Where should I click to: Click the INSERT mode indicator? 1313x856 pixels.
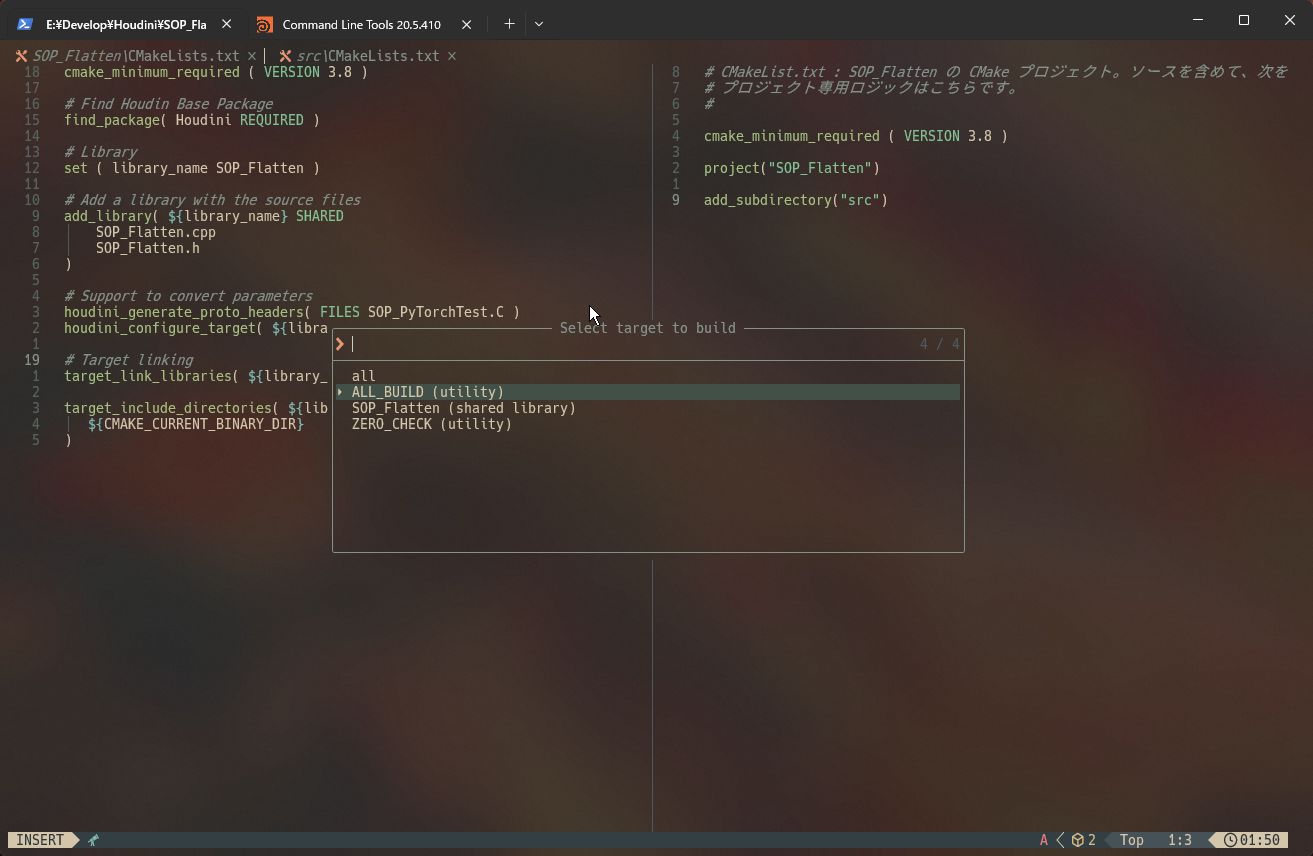point(38,840)
